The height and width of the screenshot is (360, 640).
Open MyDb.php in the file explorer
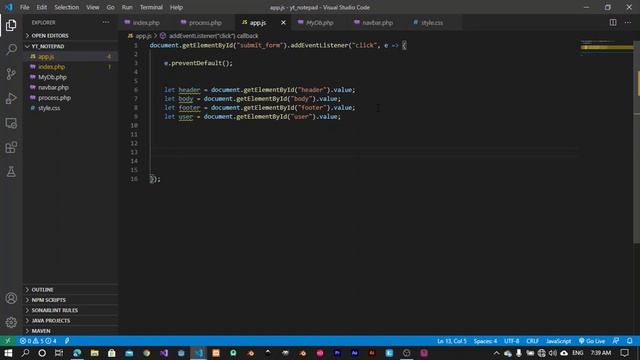(x=52, y=77)
